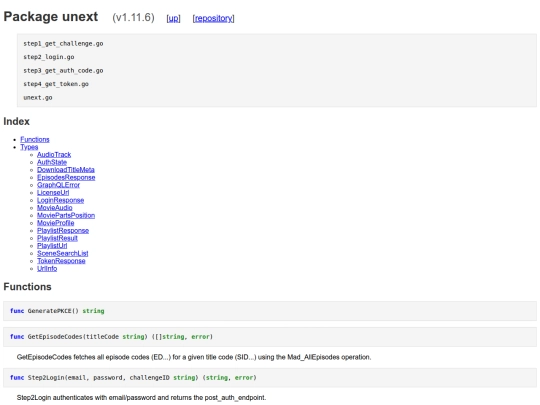540x405 pixels.
Task: Click the Index section heading
Action: pos(17,122)
